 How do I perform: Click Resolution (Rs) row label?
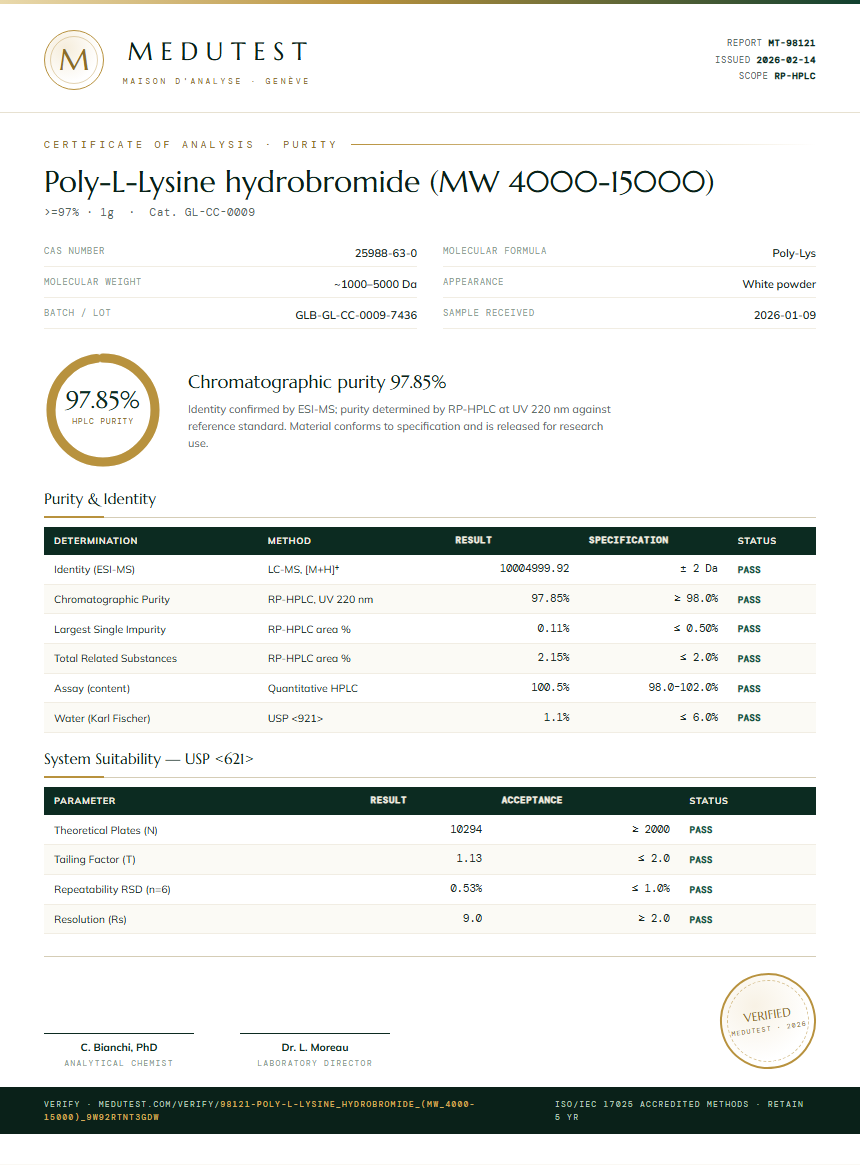[90, 920]
